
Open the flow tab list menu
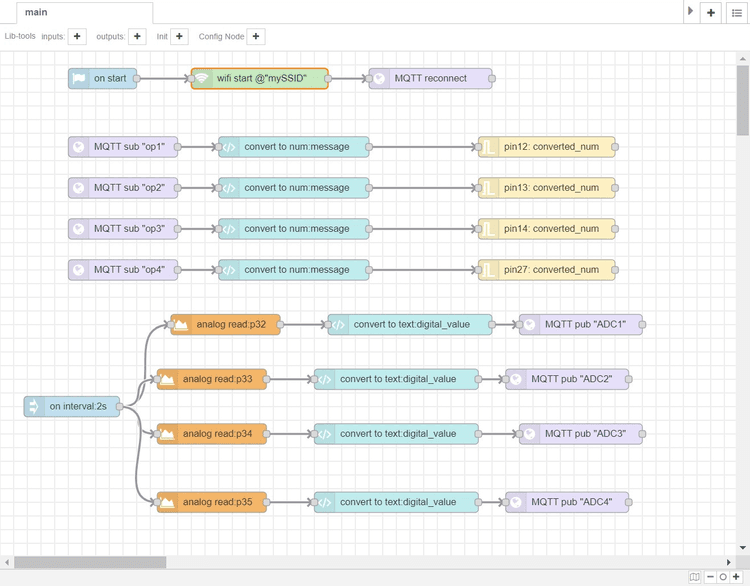click(736, 12)
